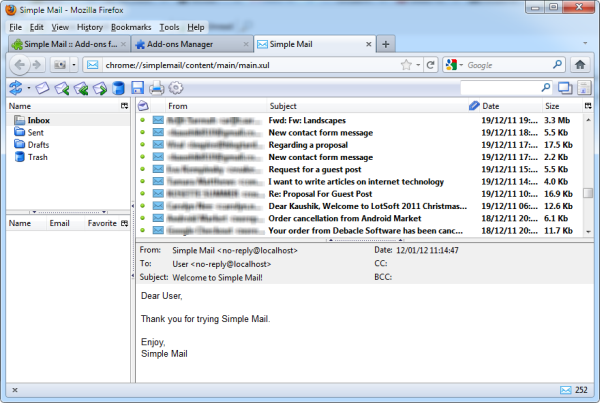Click the browser Forward arrow
This screenshot has height=403, width=600.
point(37,65)
